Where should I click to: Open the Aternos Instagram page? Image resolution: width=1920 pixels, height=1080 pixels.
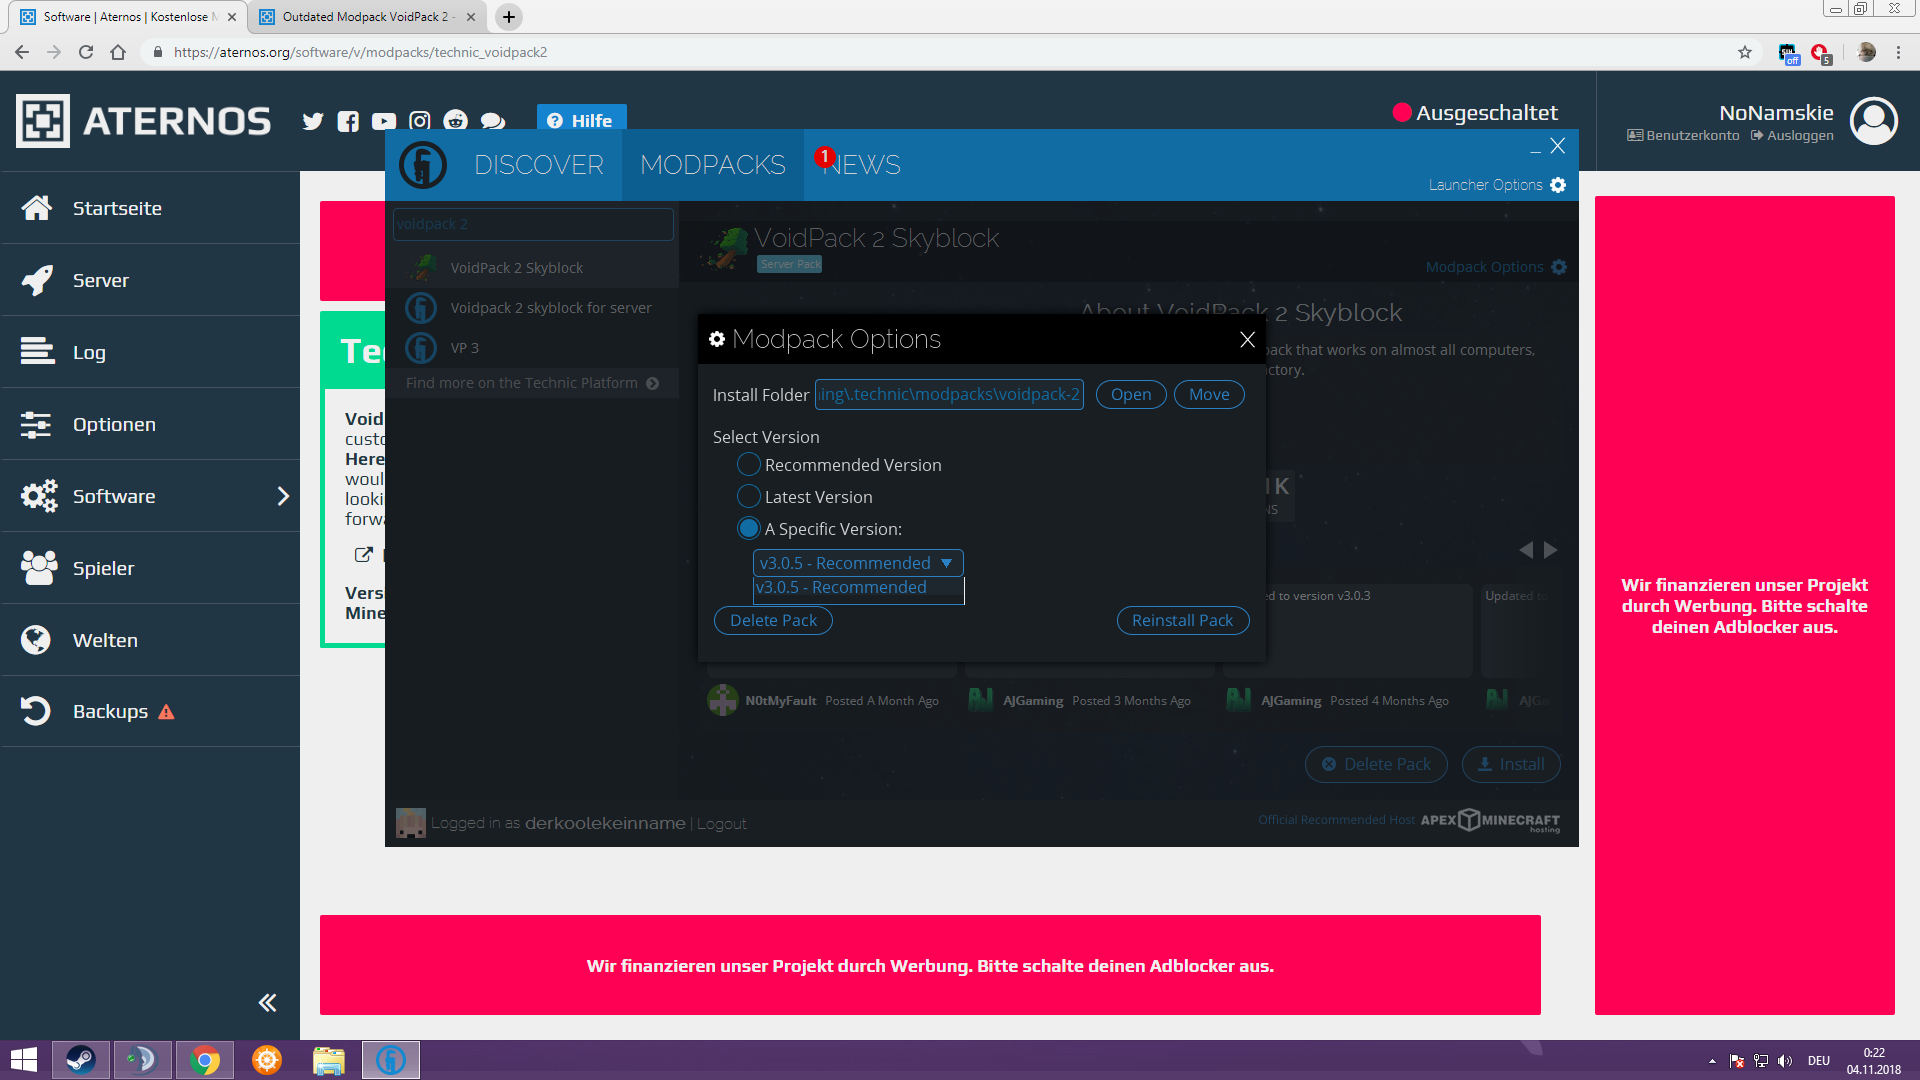tap(420, 121)
